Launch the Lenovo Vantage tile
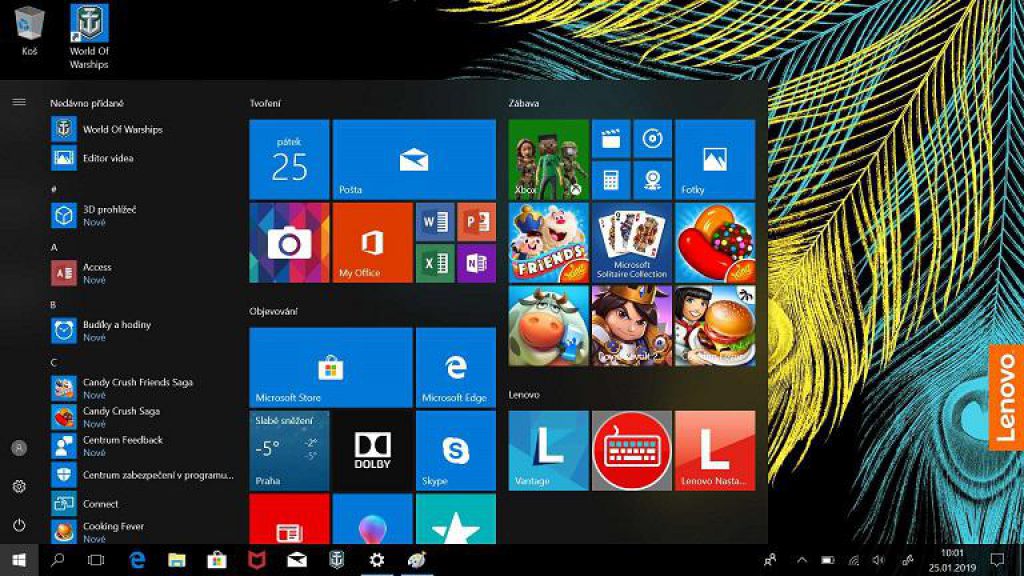Viewport: 1024px width, 576px height. [x=549, y=451]
